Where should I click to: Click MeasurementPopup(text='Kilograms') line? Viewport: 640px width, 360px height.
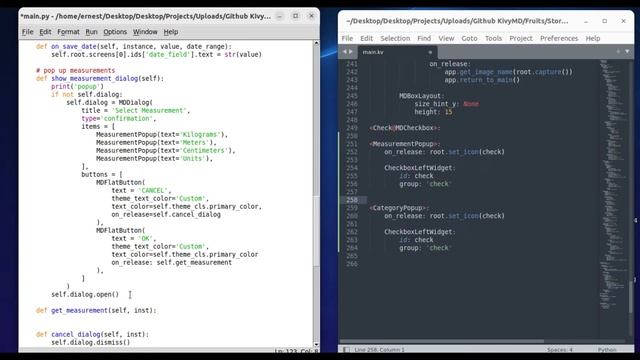(x=162, y=134)
